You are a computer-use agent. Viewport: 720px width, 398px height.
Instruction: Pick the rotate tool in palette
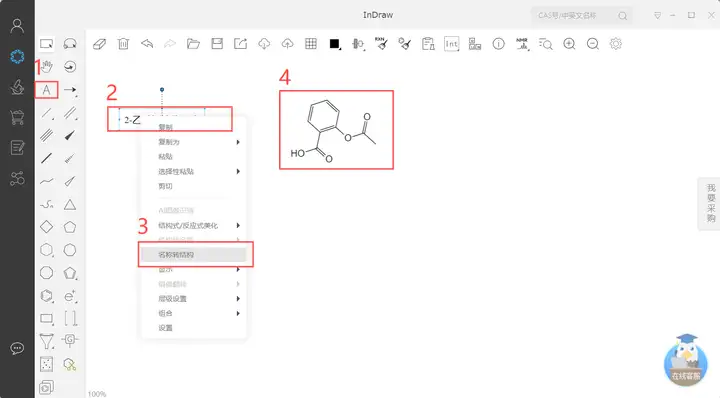tap(70, 67)
